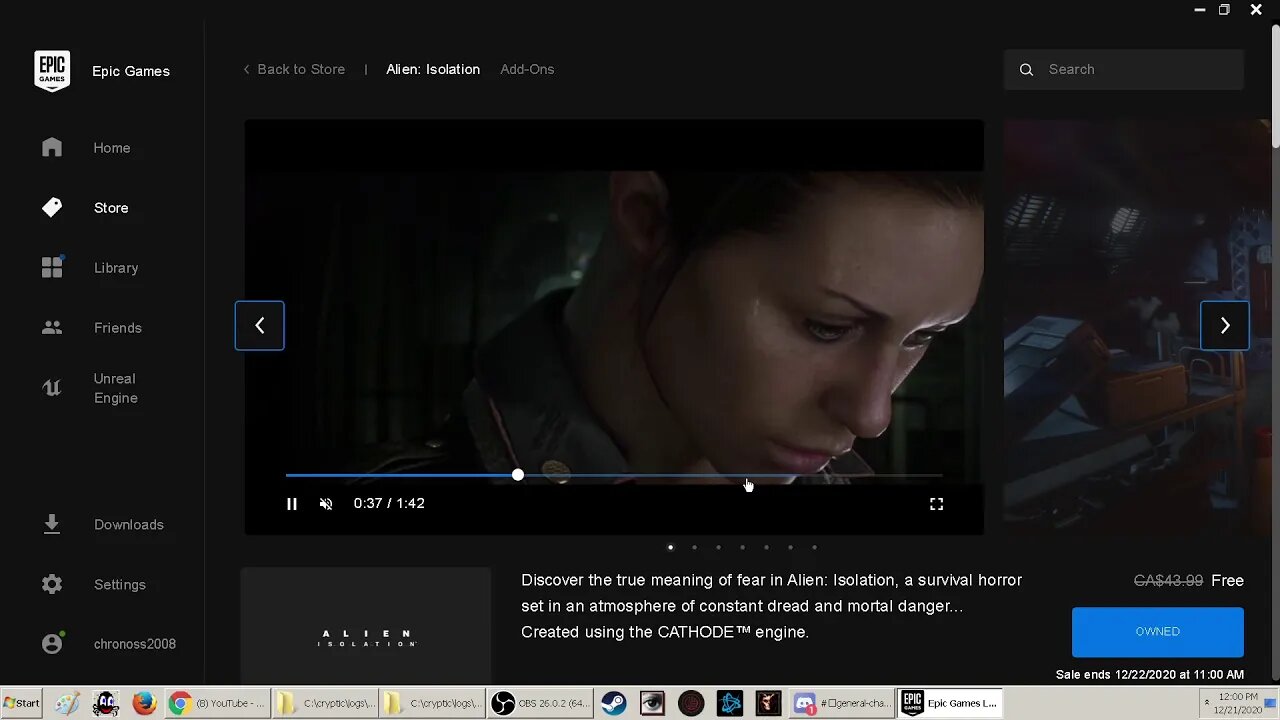This screenshot has height=720, width=1280.
Task: Select the third carousel dot
Action: (718, 547)
